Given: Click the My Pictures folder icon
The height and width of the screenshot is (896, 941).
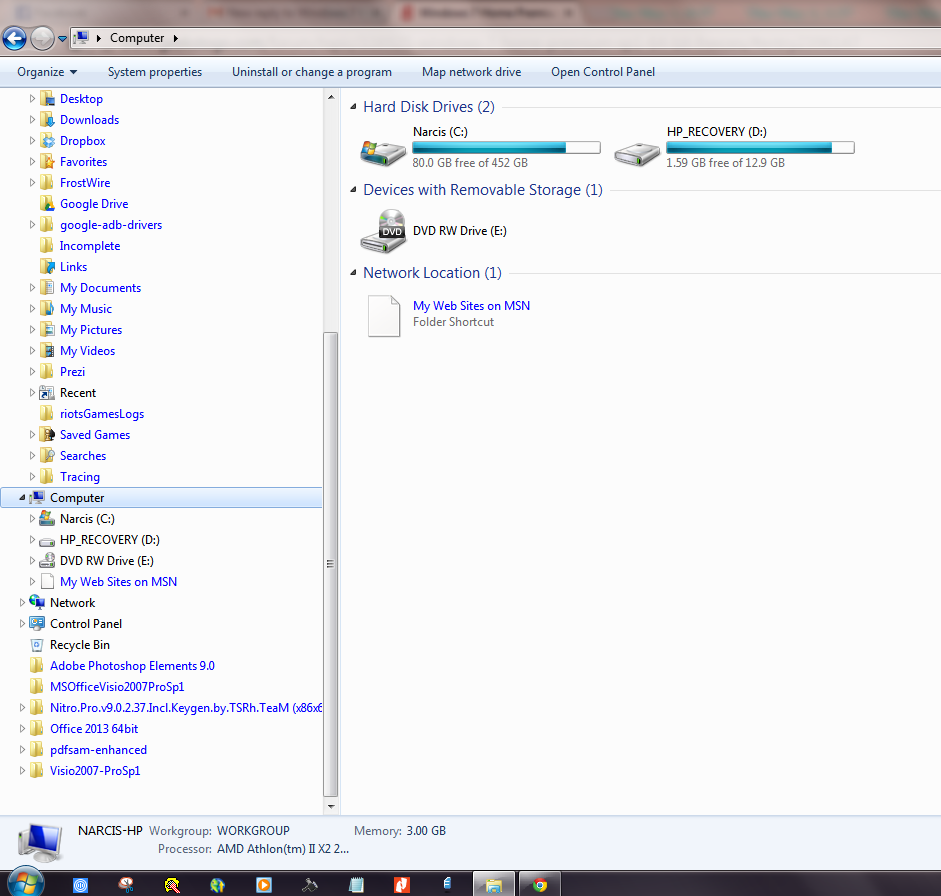Looking at the screenshot, I should tap(48, 330).
